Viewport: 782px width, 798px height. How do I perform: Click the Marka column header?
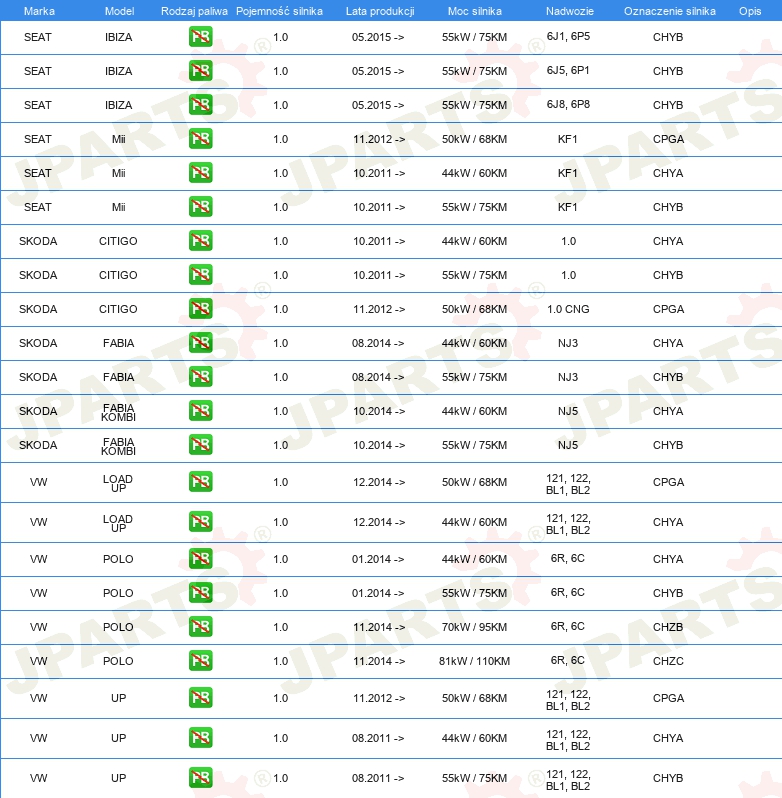click(x=39, y=11)
